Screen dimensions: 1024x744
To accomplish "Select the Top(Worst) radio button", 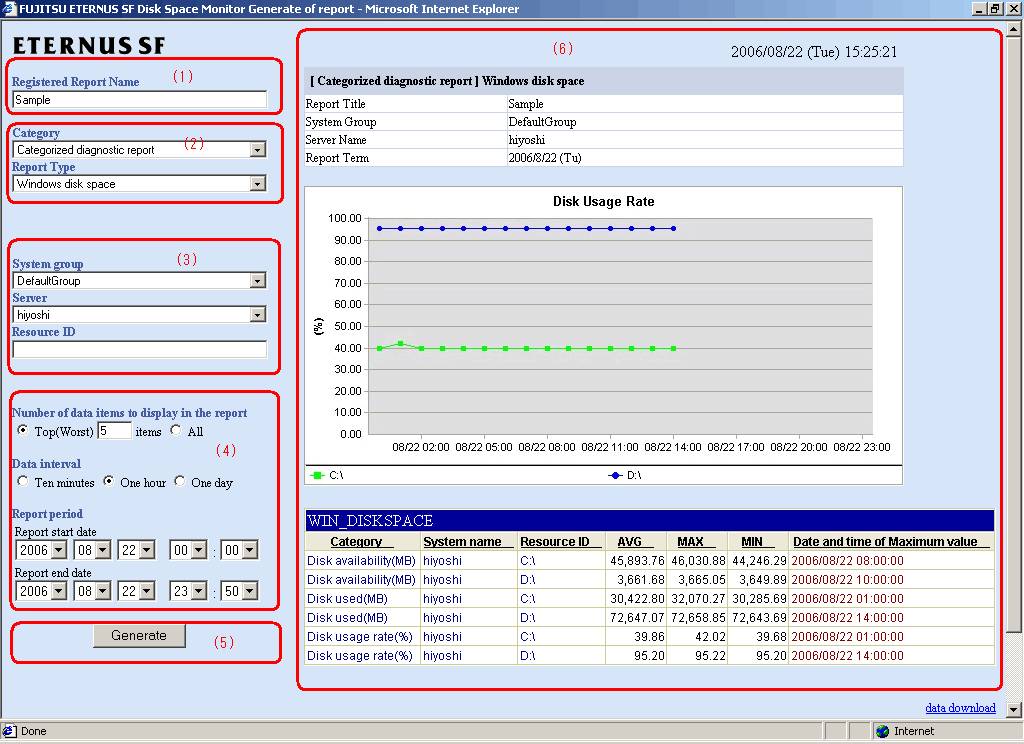I will [23, 430].
